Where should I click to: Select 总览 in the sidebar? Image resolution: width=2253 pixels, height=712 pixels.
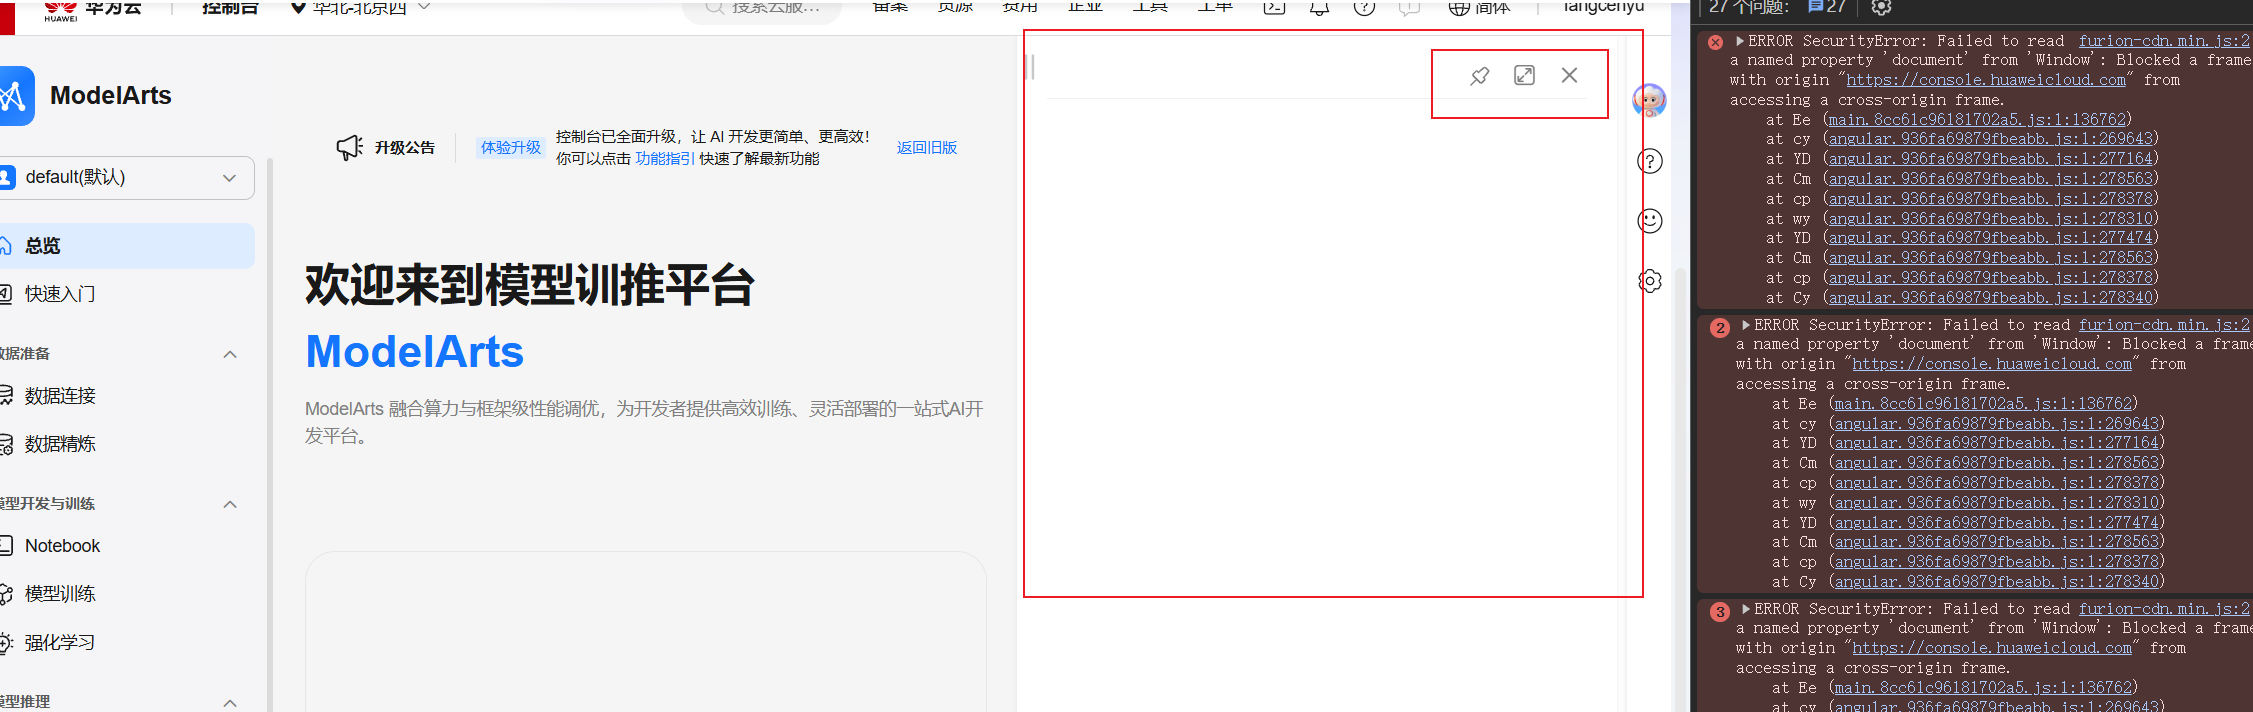127,246
